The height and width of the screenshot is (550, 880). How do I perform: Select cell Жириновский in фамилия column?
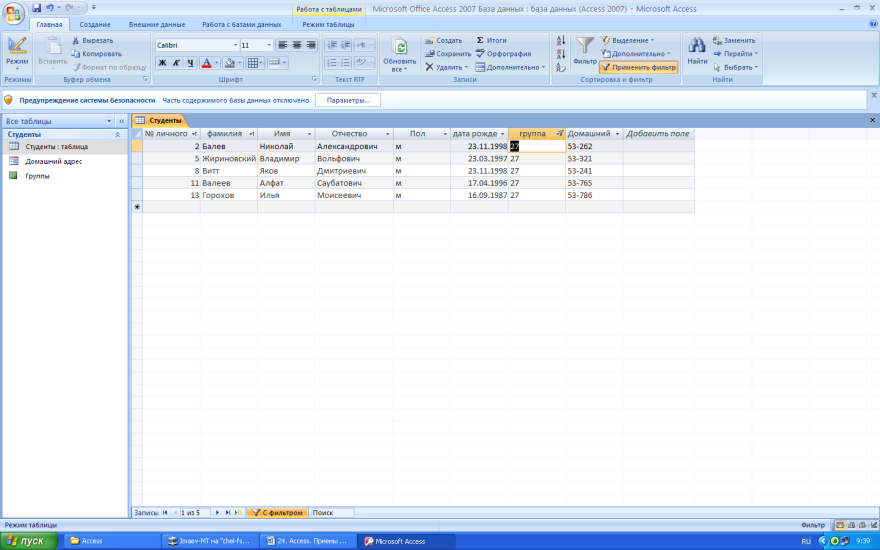[x=229, y=159]
